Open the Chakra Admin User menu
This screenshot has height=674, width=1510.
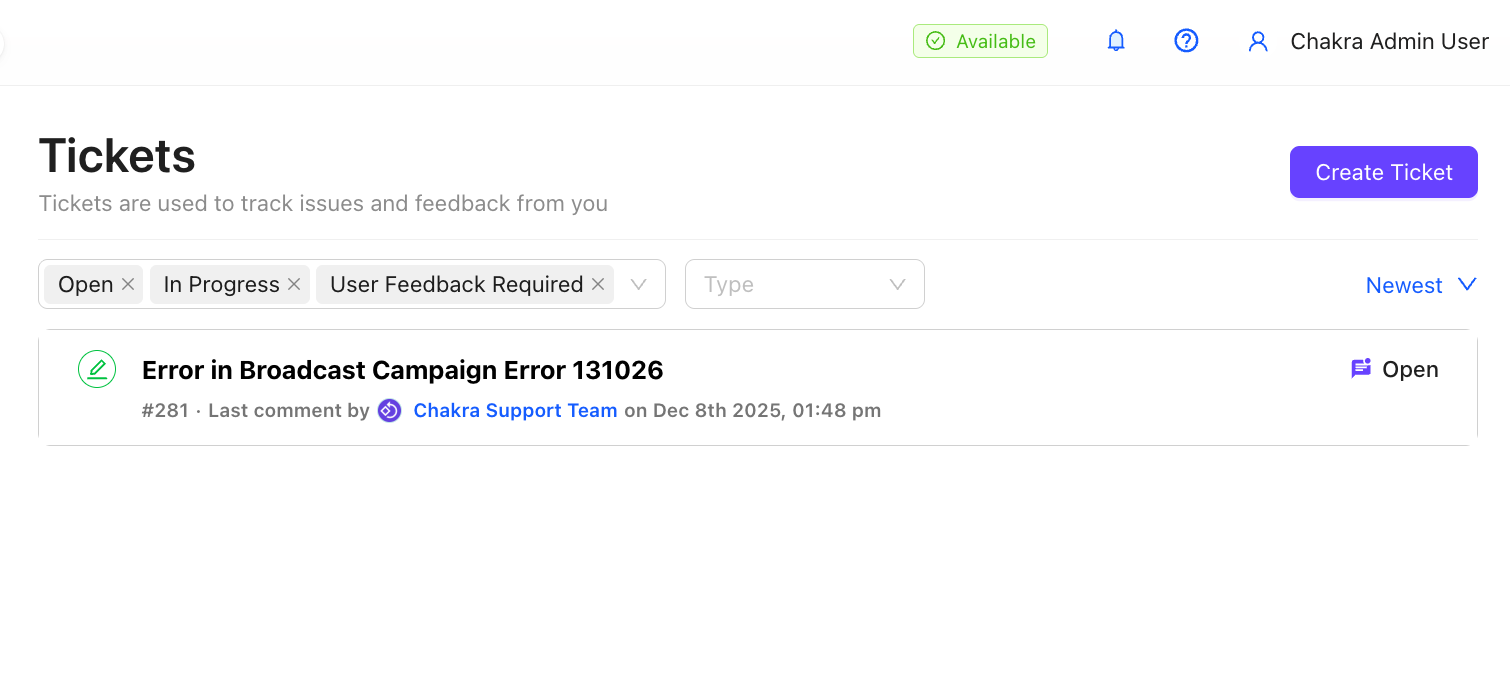1389,41
